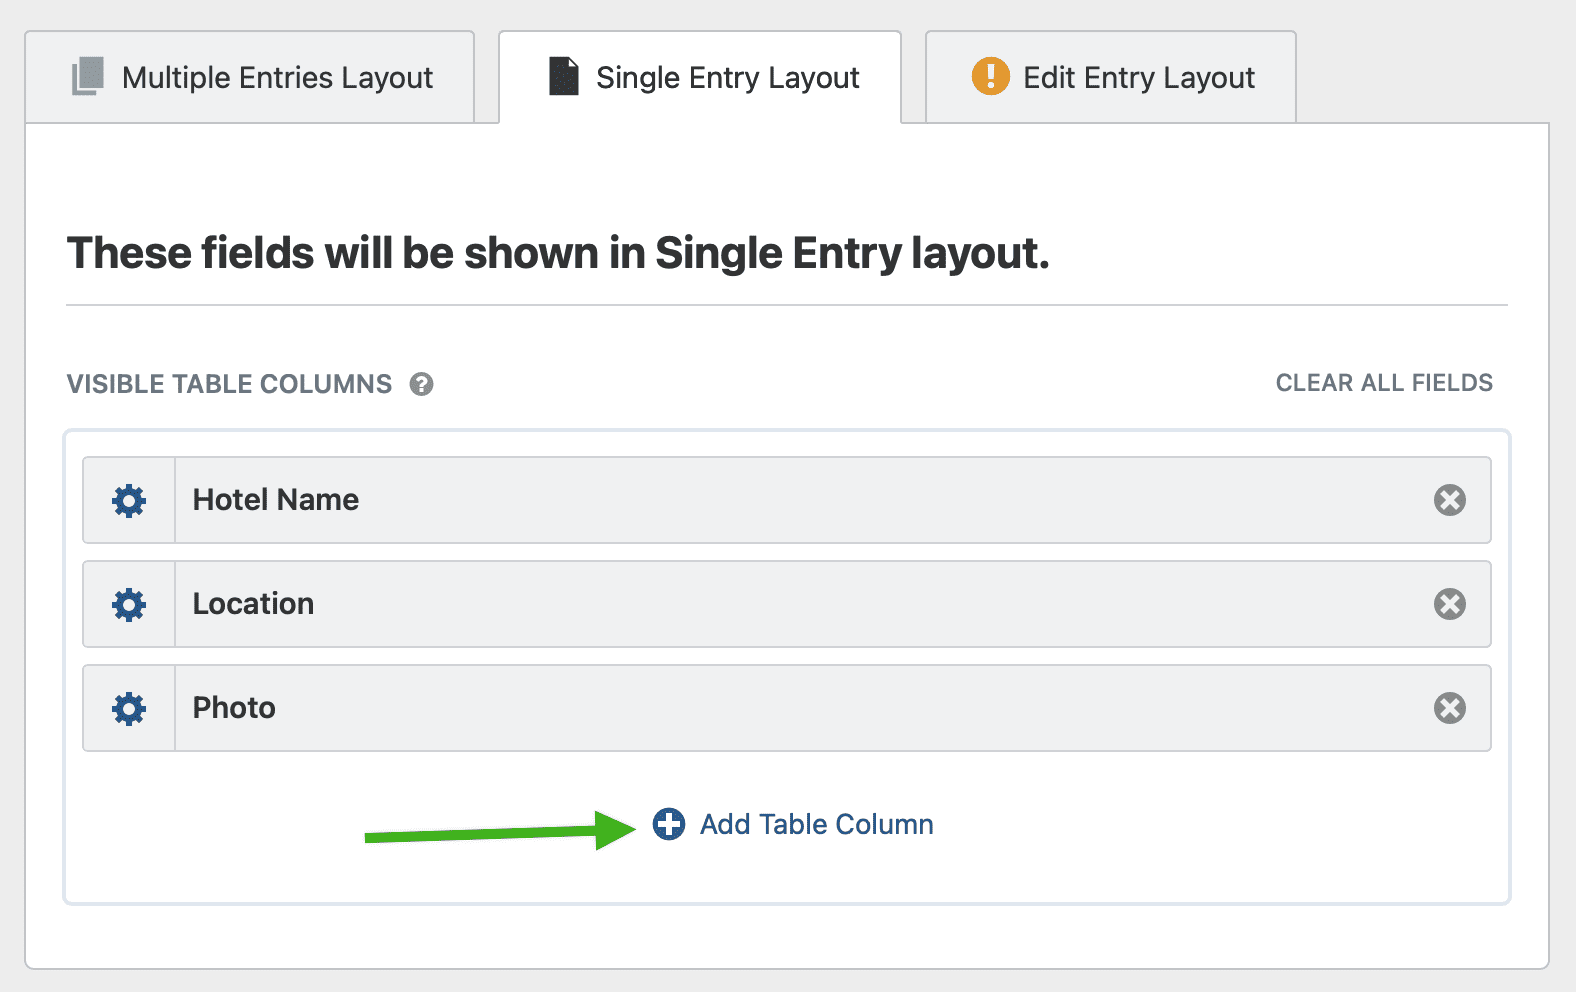Click the Single Entry Layout document icon
The height and width of the screenshot is (992, 1576).
click(563, 76)
